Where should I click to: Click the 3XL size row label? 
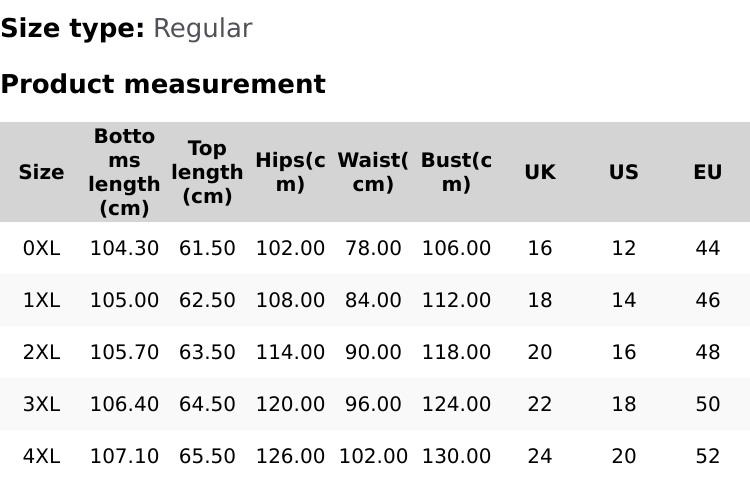(x=41, y=404)
